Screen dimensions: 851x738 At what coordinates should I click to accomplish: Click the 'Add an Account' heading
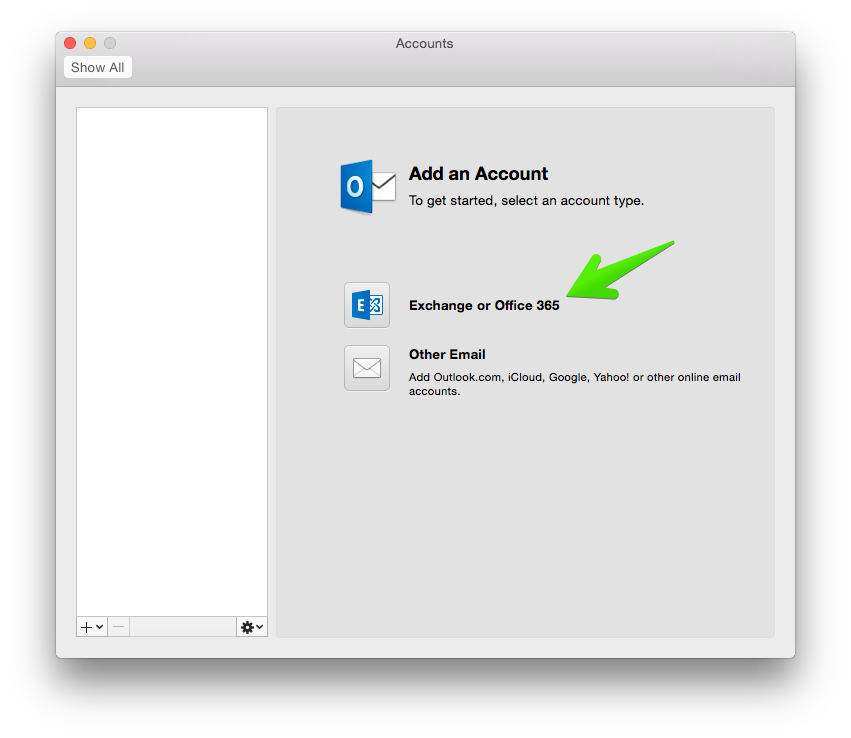coord(478,174)
